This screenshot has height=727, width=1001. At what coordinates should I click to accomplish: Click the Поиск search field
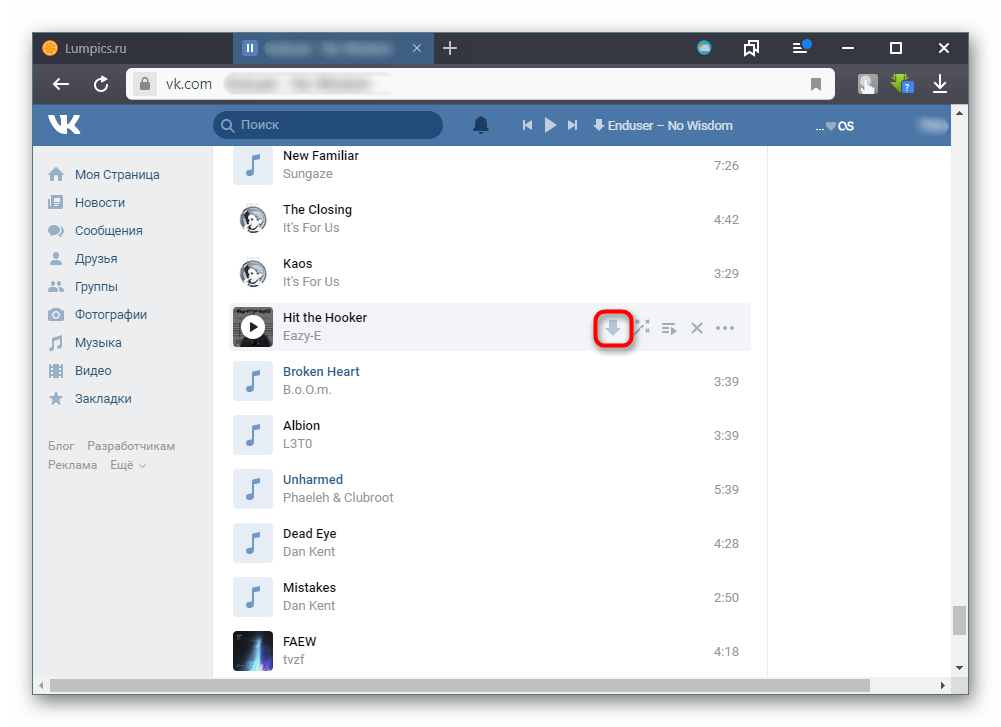(x=328, y=125)
